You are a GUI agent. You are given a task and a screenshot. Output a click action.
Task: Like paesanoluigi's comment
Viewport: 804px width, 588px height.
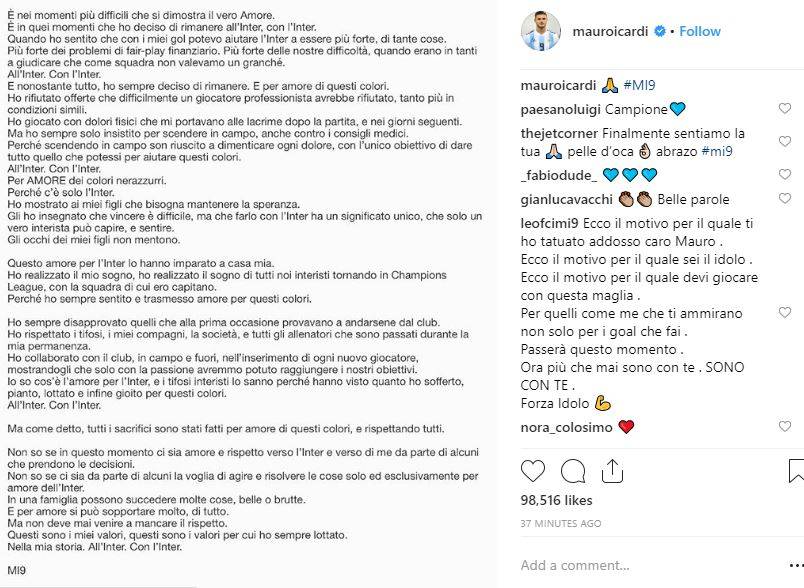pyautogui.click(x=785, y=108)
